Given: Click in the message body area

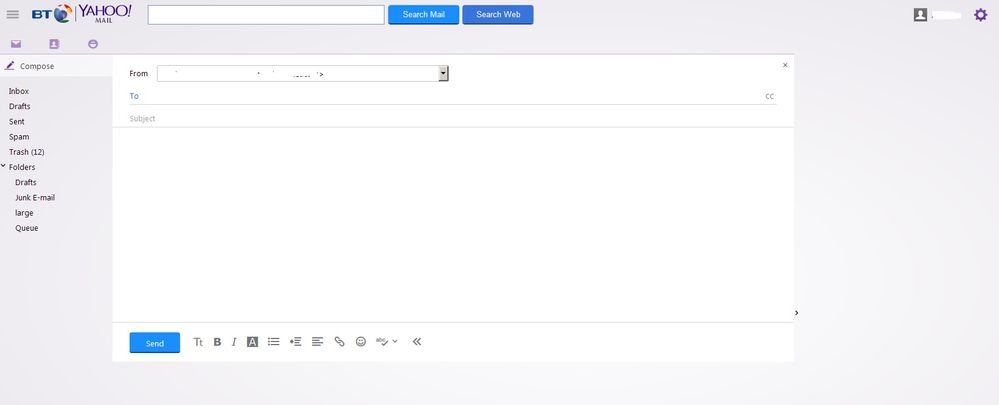Looking at the screenshot, I should pos(453,225).
